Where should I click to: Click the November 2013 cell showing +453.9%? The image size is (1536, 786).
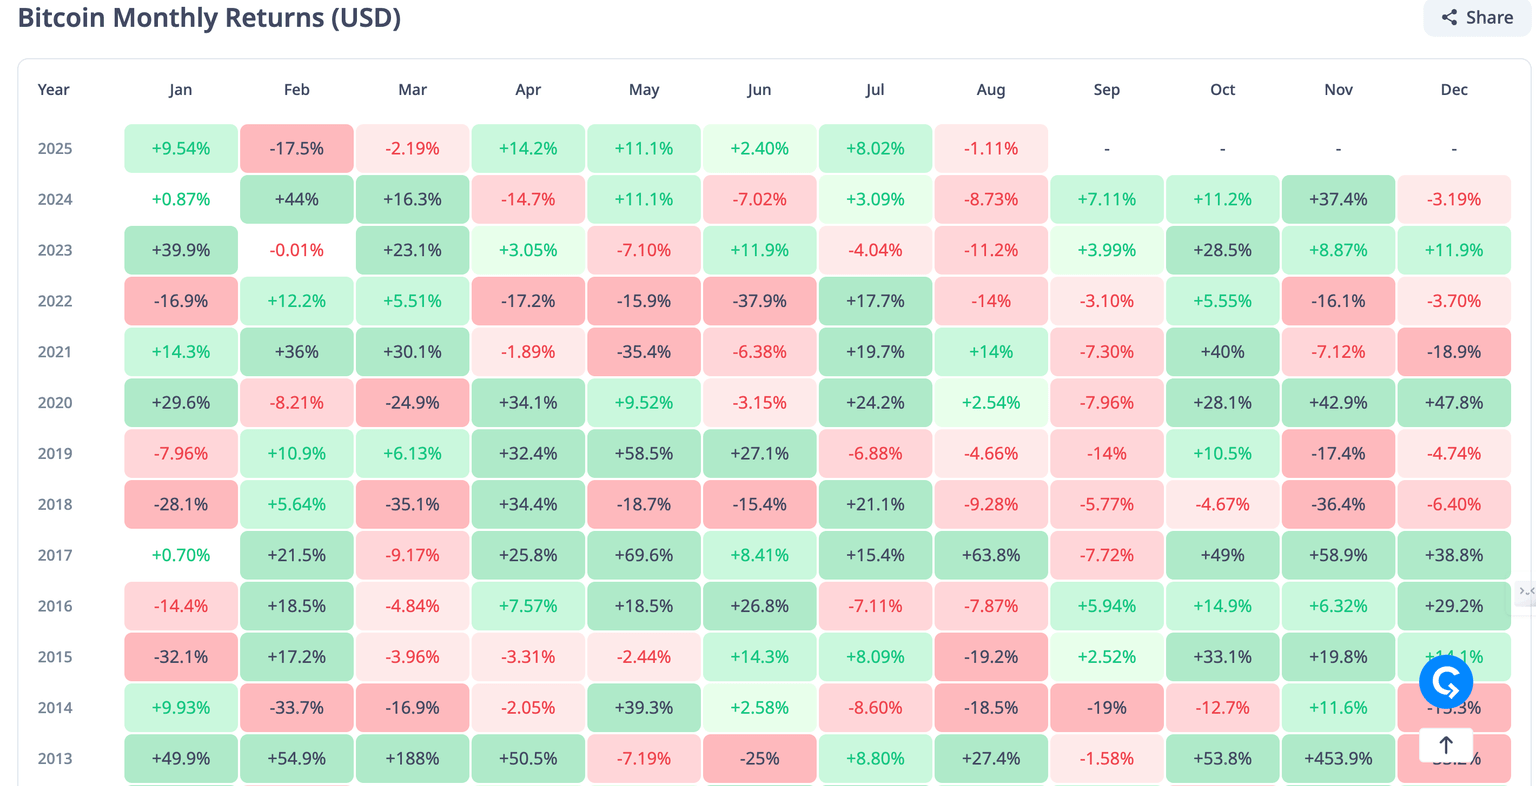[1338, 759]
